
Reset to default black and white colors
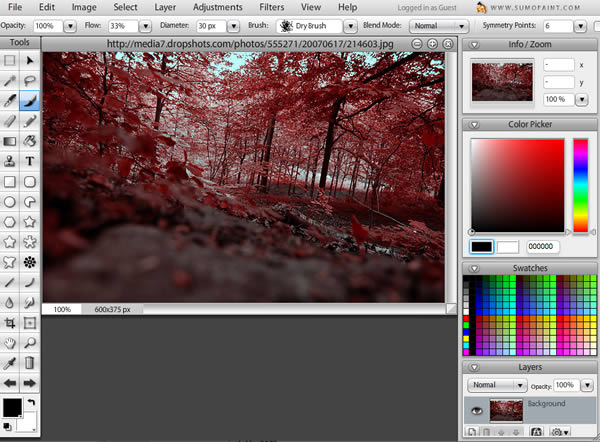coord(7,426)
